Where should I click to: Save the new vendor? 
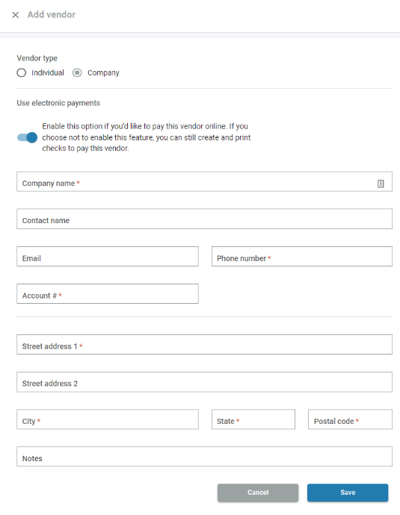click(x=348, y=493)
